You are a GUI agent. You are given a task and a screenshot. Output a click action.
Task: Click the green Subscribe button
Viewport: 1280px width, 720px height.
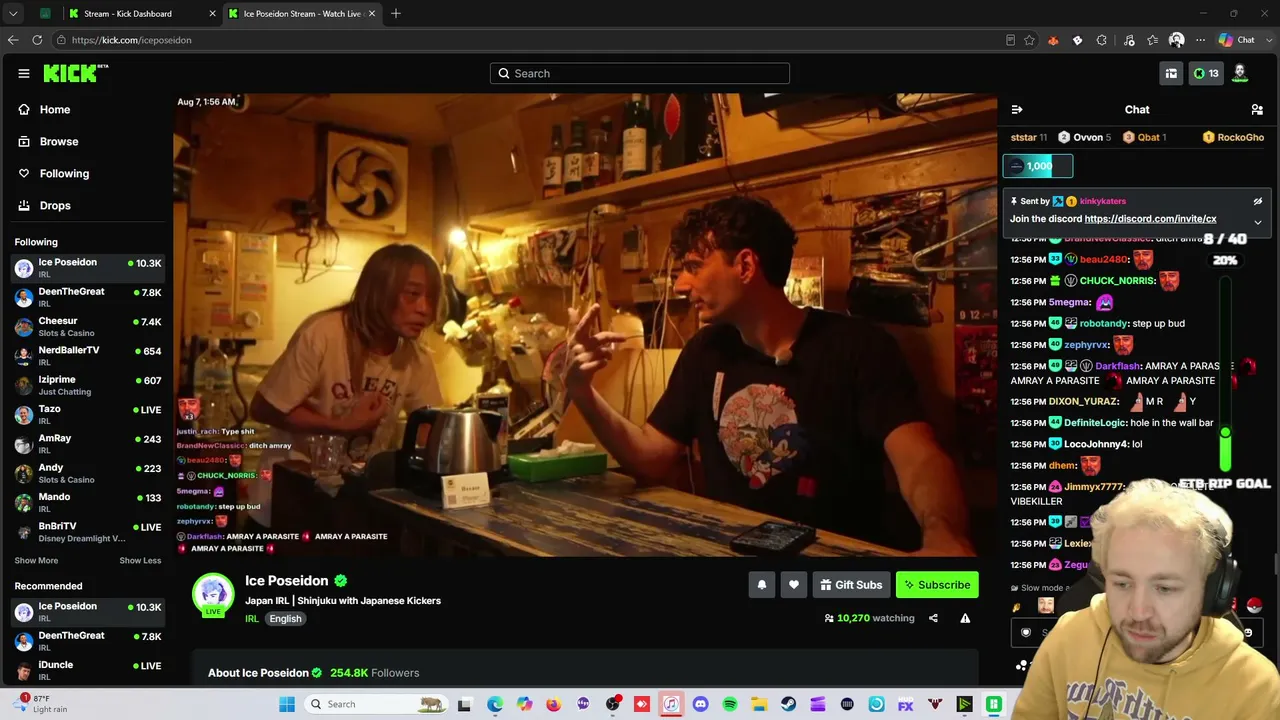pos(937,585)
